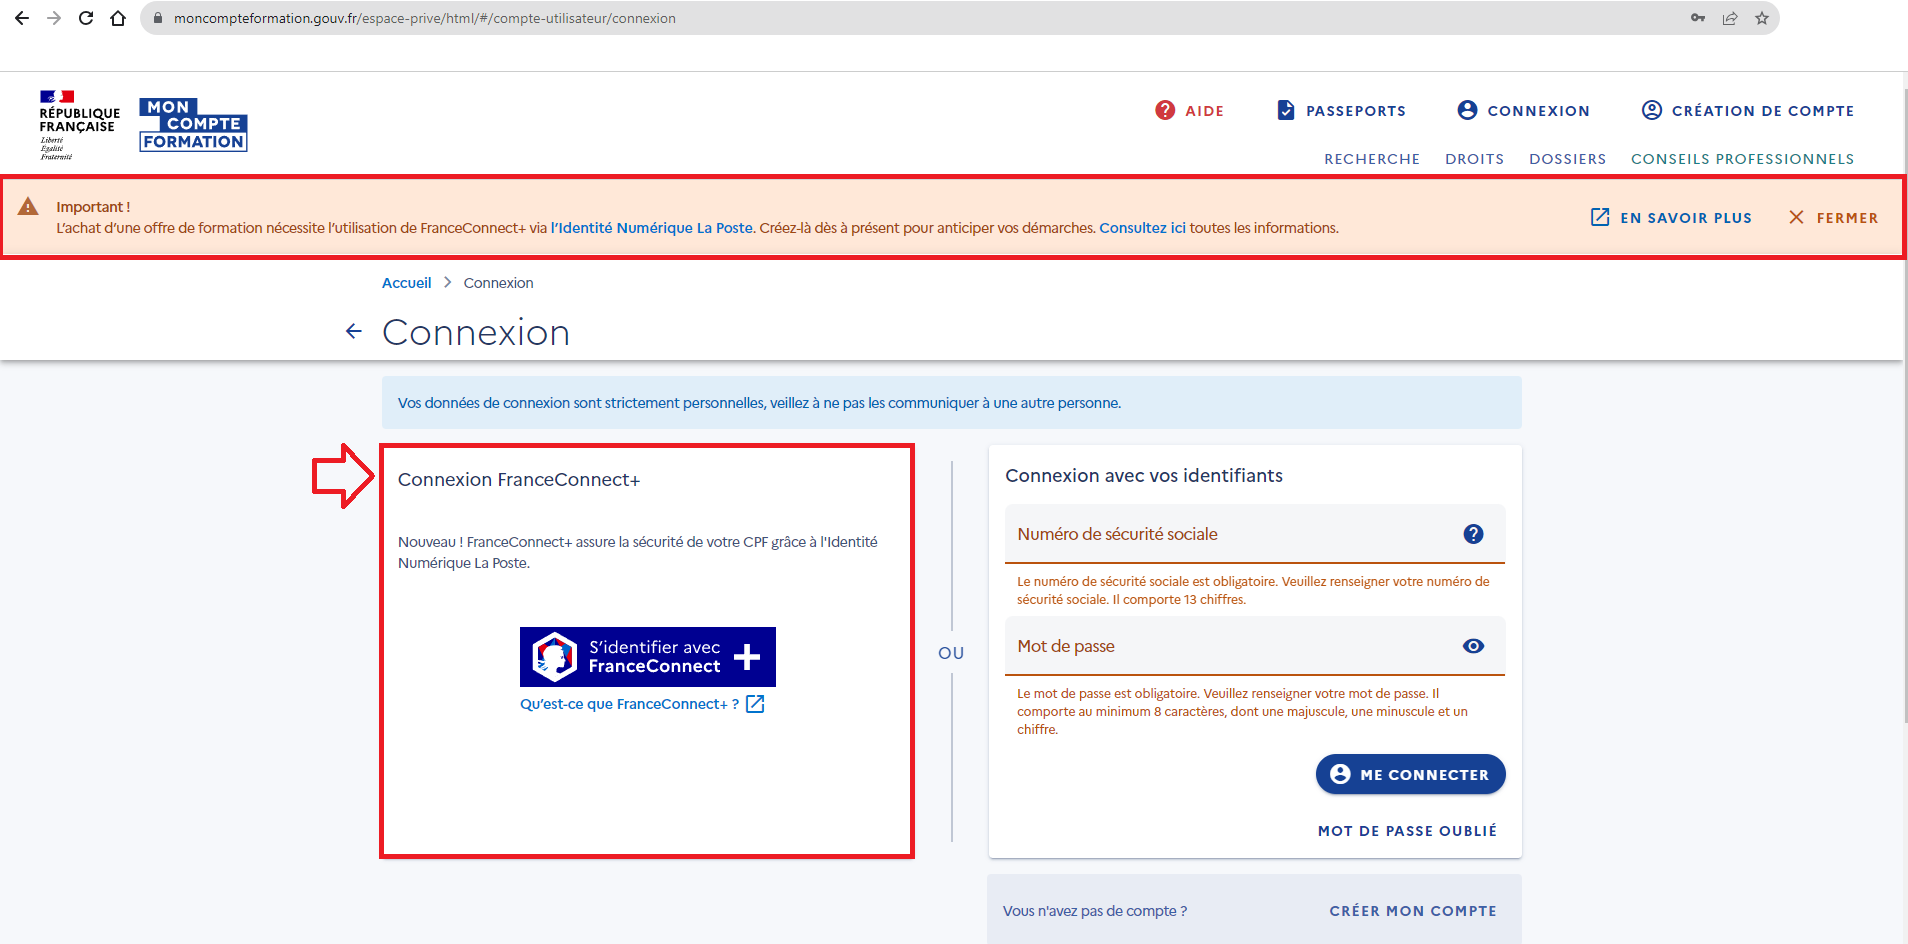The width and height of the screenshot is (1908, 944).
Task: Open the RECHERCHE navigation item
Action: (1372, 159)
